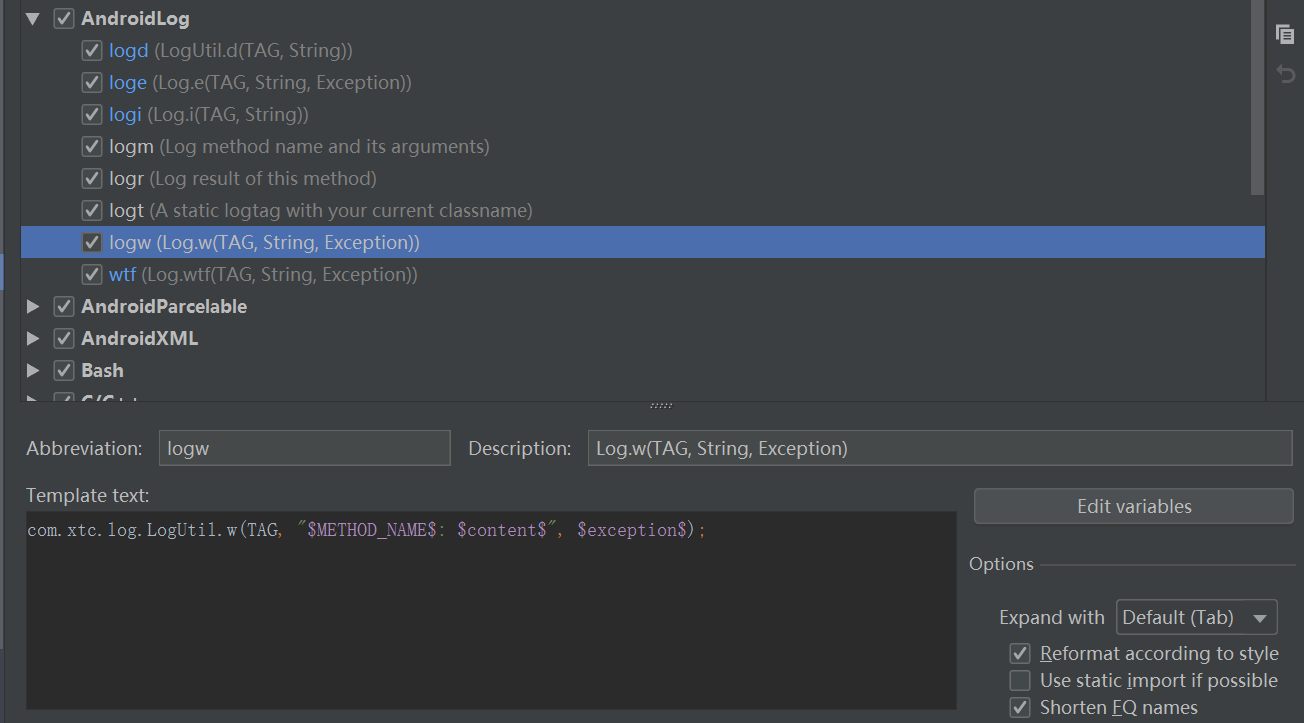Collapse the AndroidLog group
This screenshot has width=1304, height=723.
[x=32, y=17]
